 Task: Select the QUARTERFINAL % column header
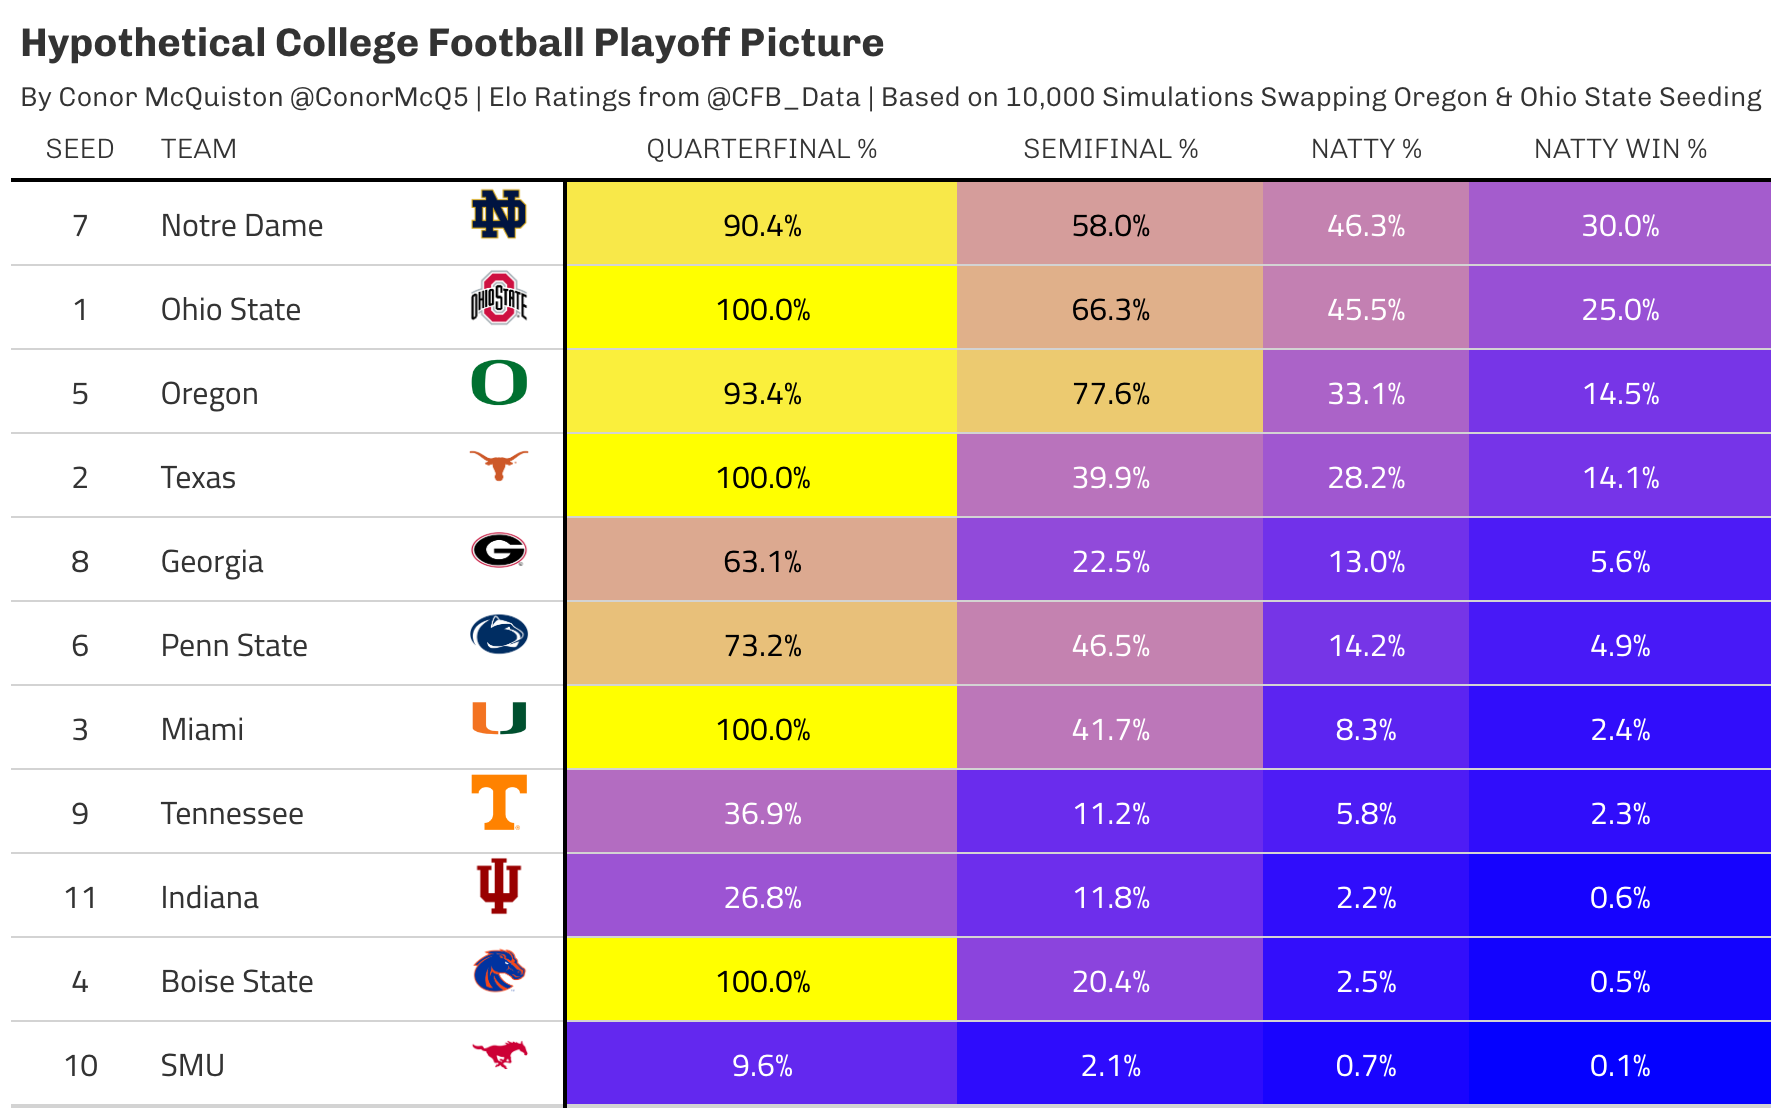tap(761, 149)
